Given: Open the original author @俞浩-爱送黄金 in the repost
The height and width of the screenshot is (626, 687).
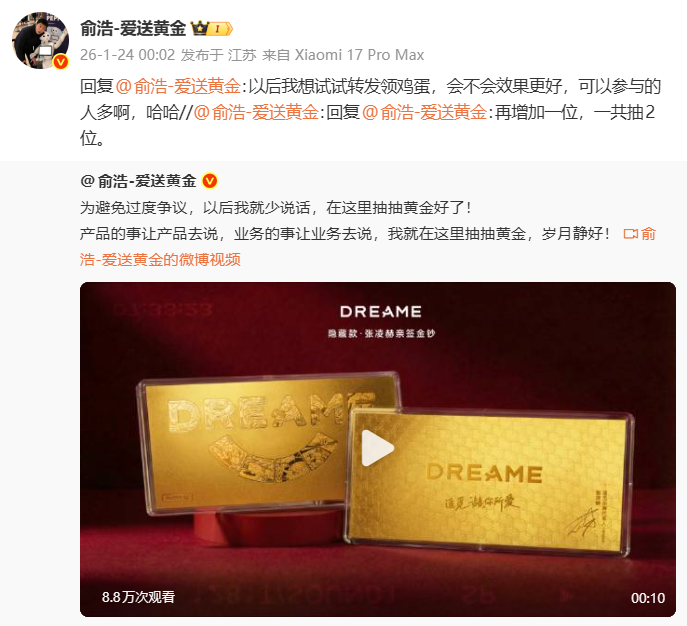Looking at the screenshot, I should click(x=138, y=181).
